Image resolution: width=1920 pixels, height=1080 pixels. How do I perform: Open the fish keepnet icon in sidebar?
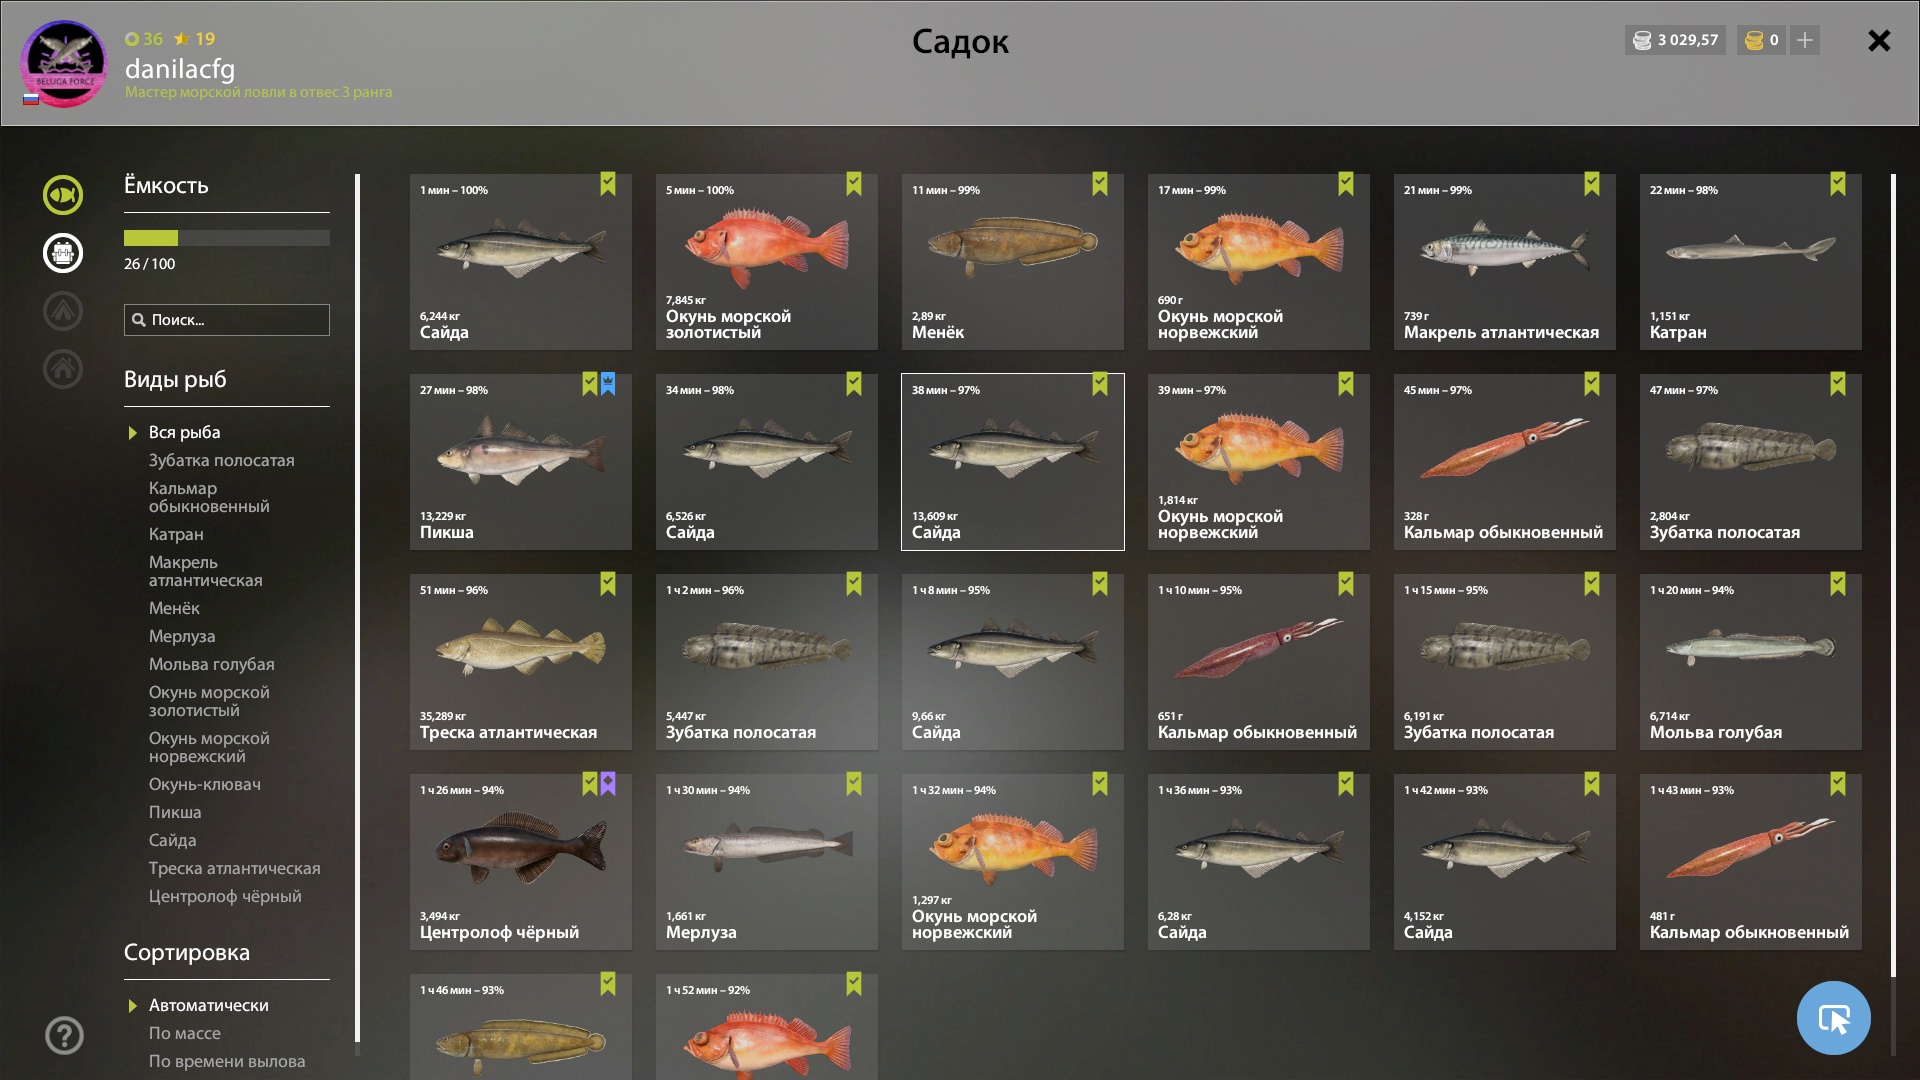click(63, 195)
